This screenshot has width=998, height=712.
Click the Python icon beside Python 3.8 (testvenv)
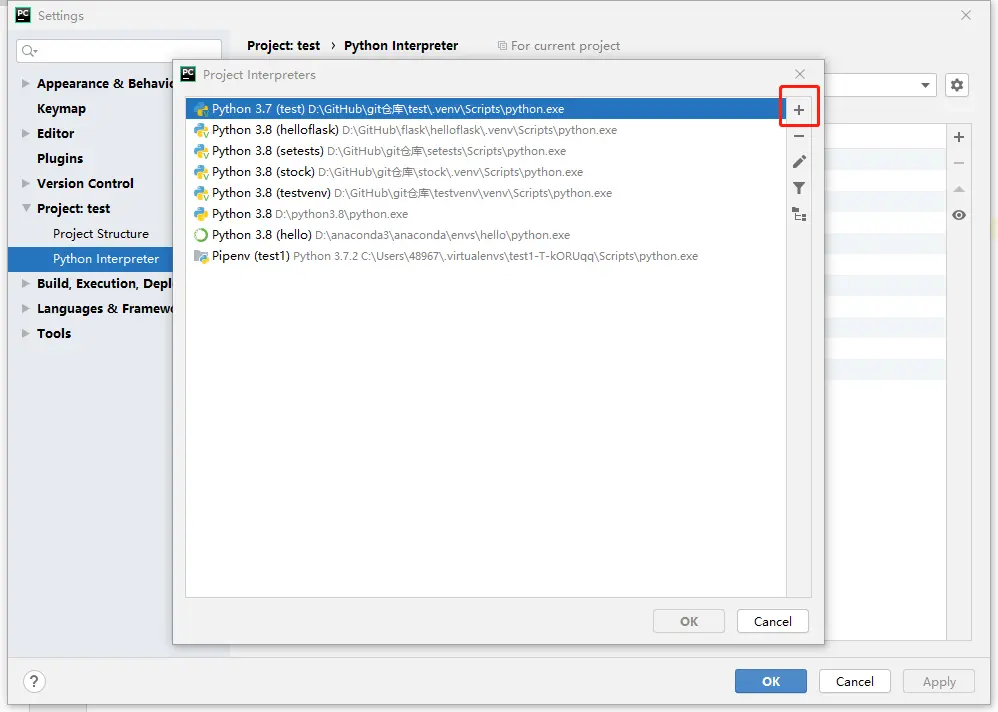click(x=200, y=193)
